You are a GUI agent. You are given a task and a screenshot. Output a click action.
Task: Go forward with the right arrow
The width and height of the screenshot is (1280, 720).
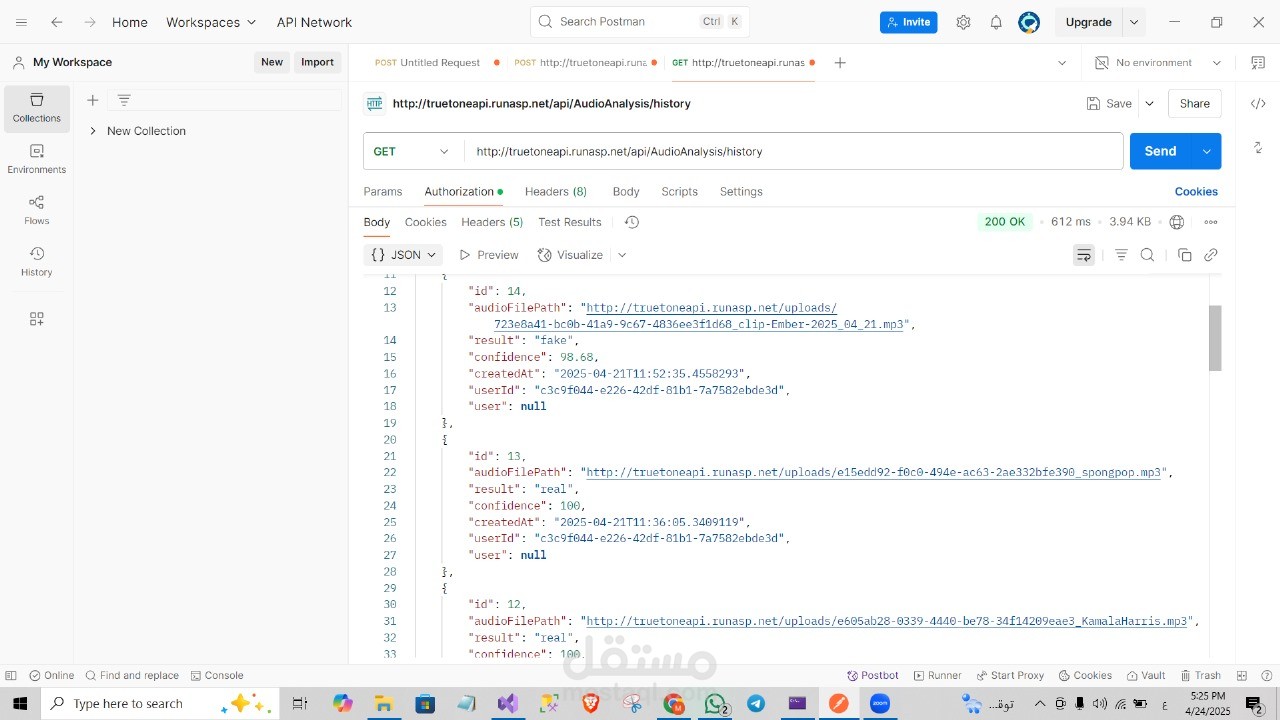[90, 22]
